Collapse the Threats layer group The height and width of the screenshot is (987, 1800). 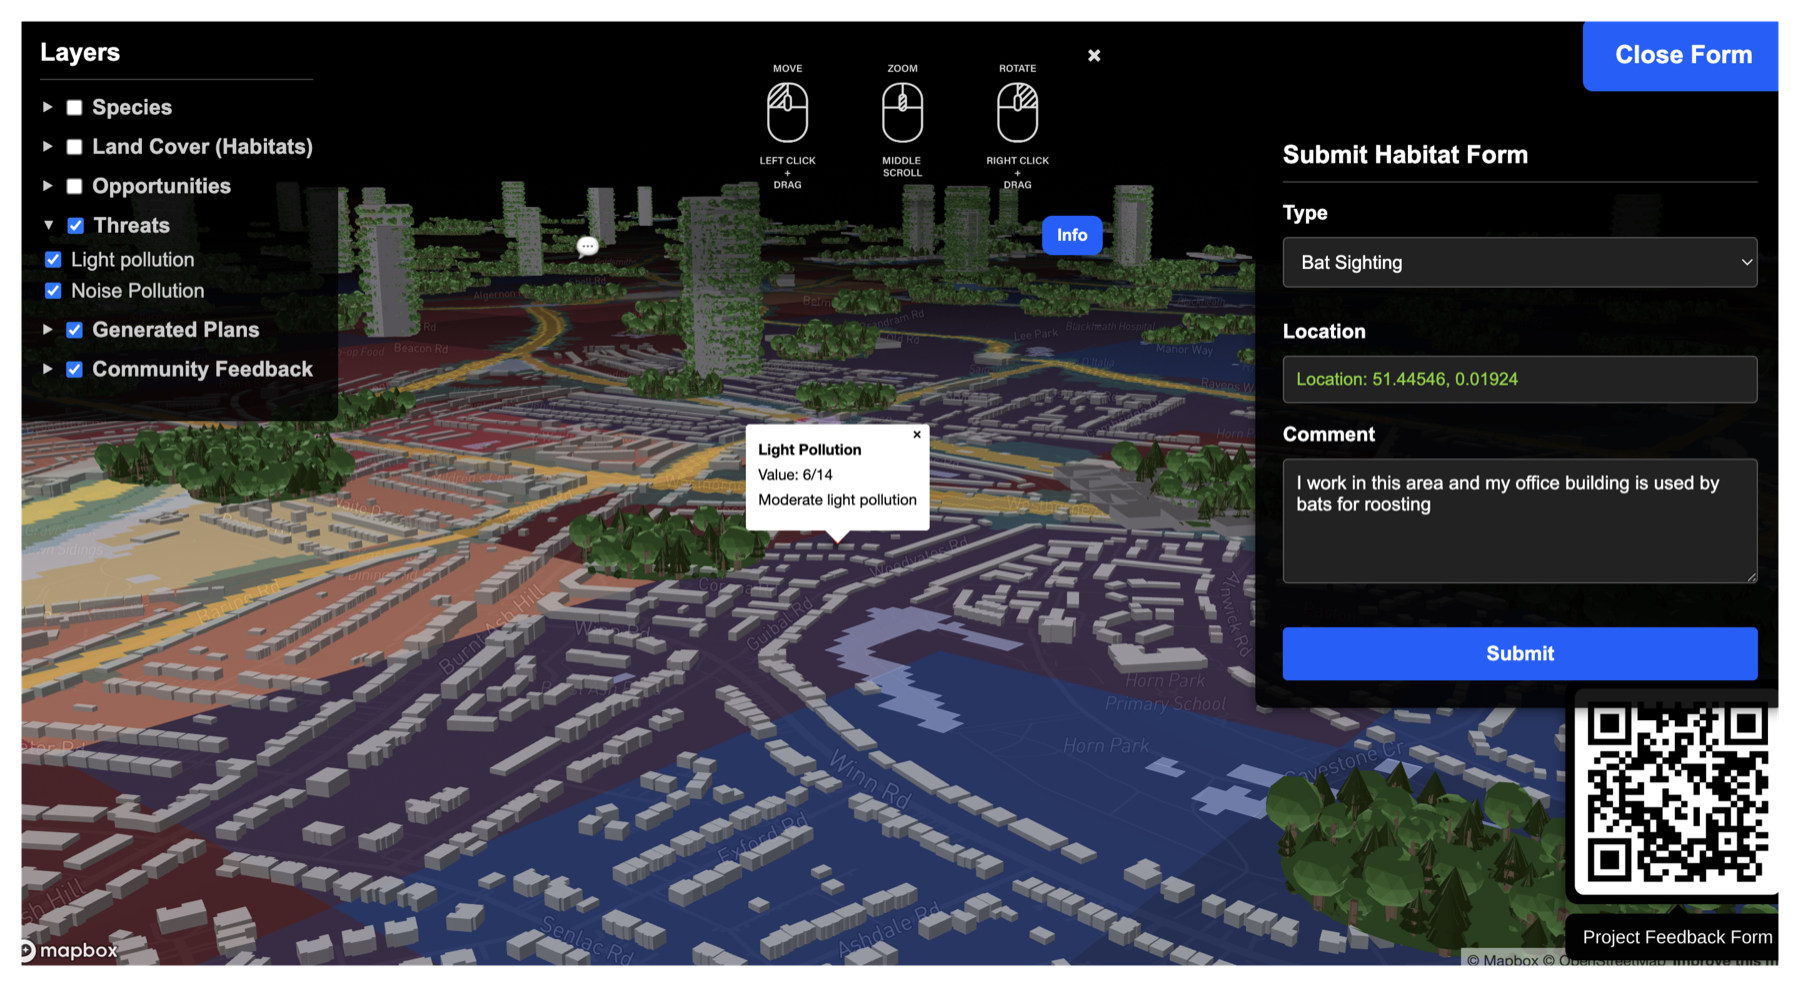(48, 225)
